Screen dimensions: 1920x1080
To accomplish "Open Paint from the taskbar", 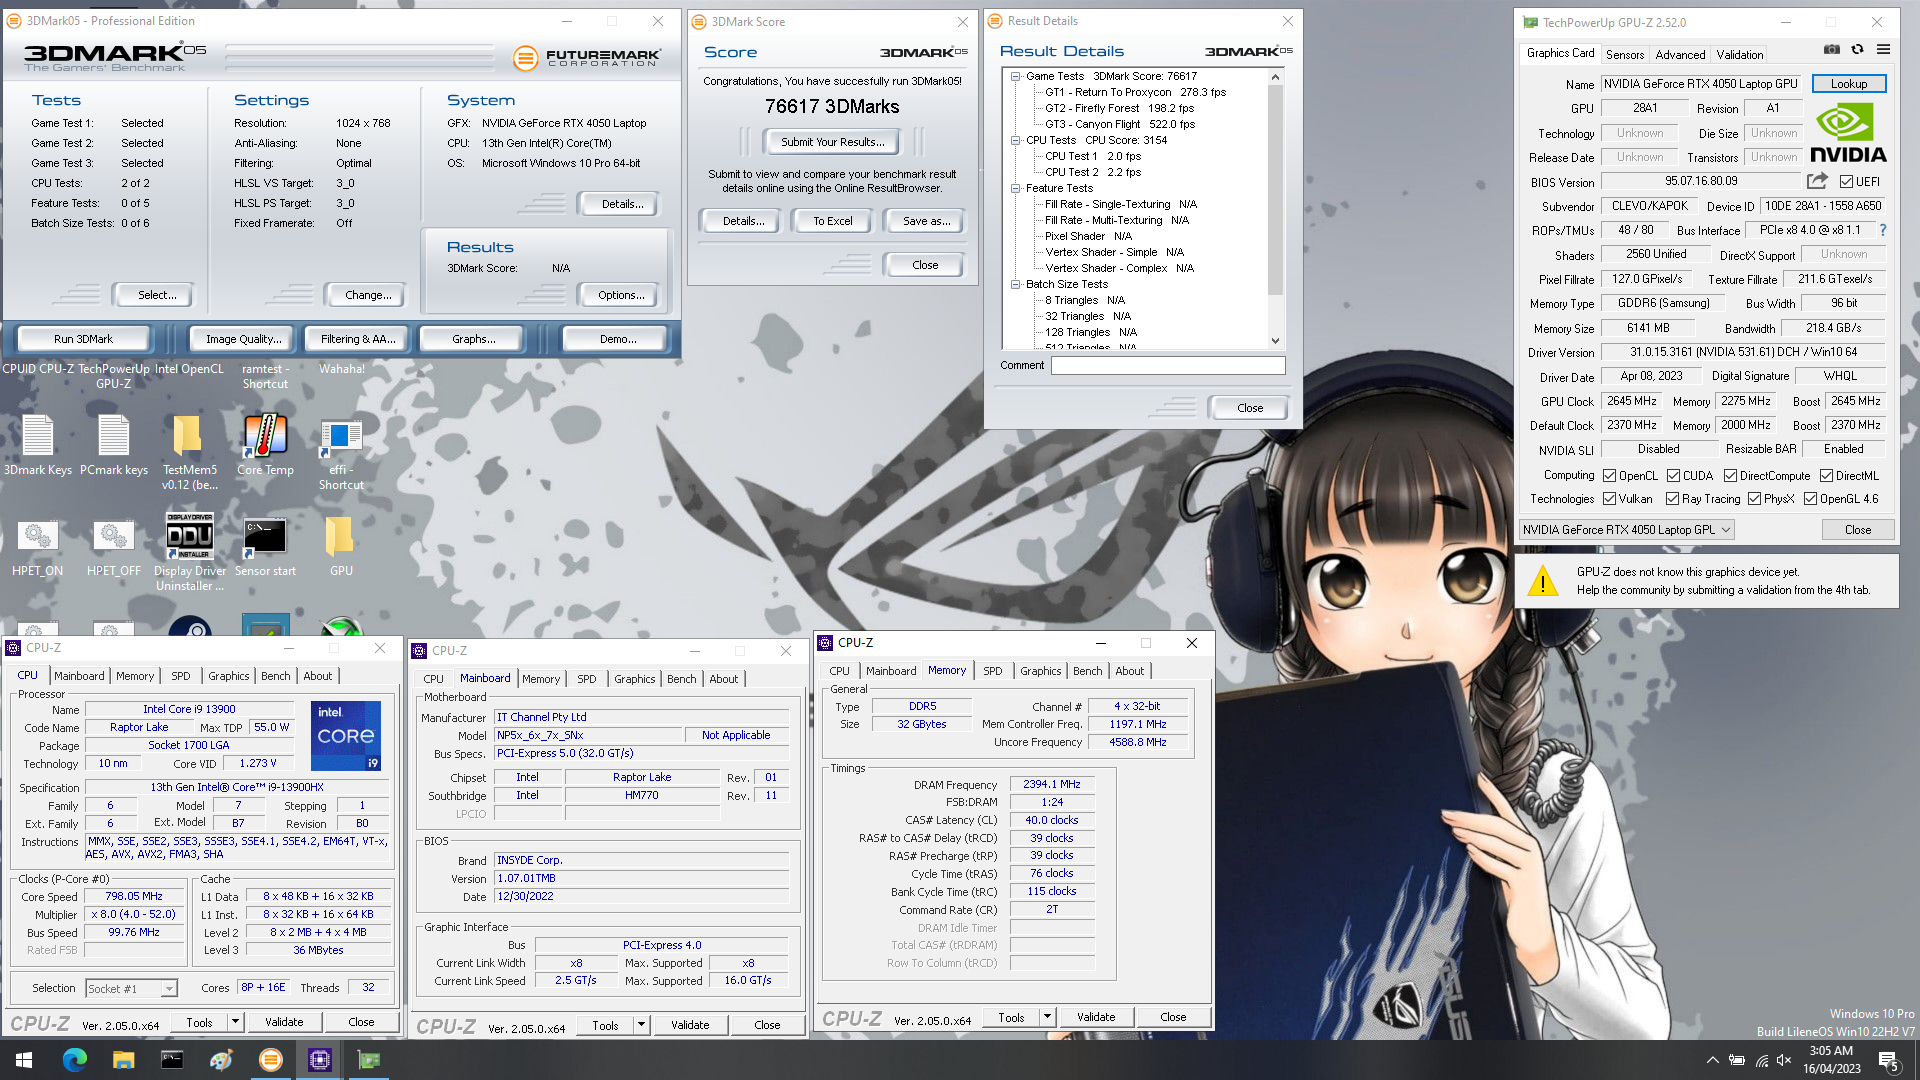I will (x=221, y=1060).
